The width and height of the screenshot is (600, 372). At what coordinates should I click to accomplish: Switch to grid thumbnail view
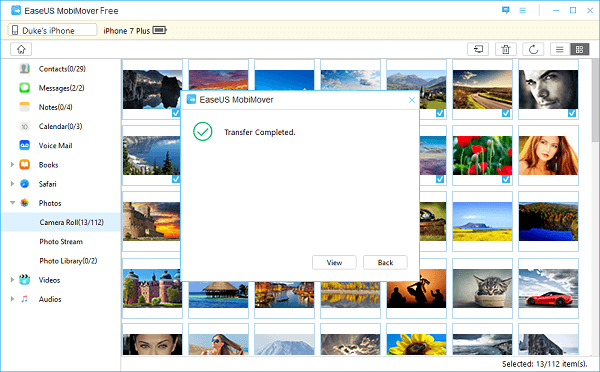coord(579,49)
